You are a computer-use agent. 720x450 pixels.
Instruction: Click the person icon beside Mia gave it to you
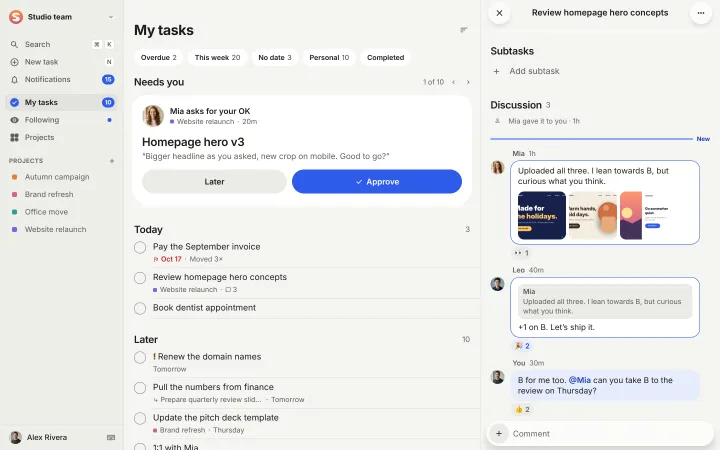[x=497, y=121]
